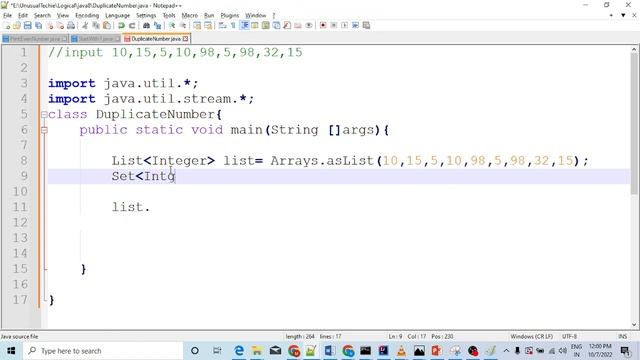The image size is (640, 360).
Task: Click the Stop Recording macro icon
Action: pyautogui.click(x=333, y=26)
